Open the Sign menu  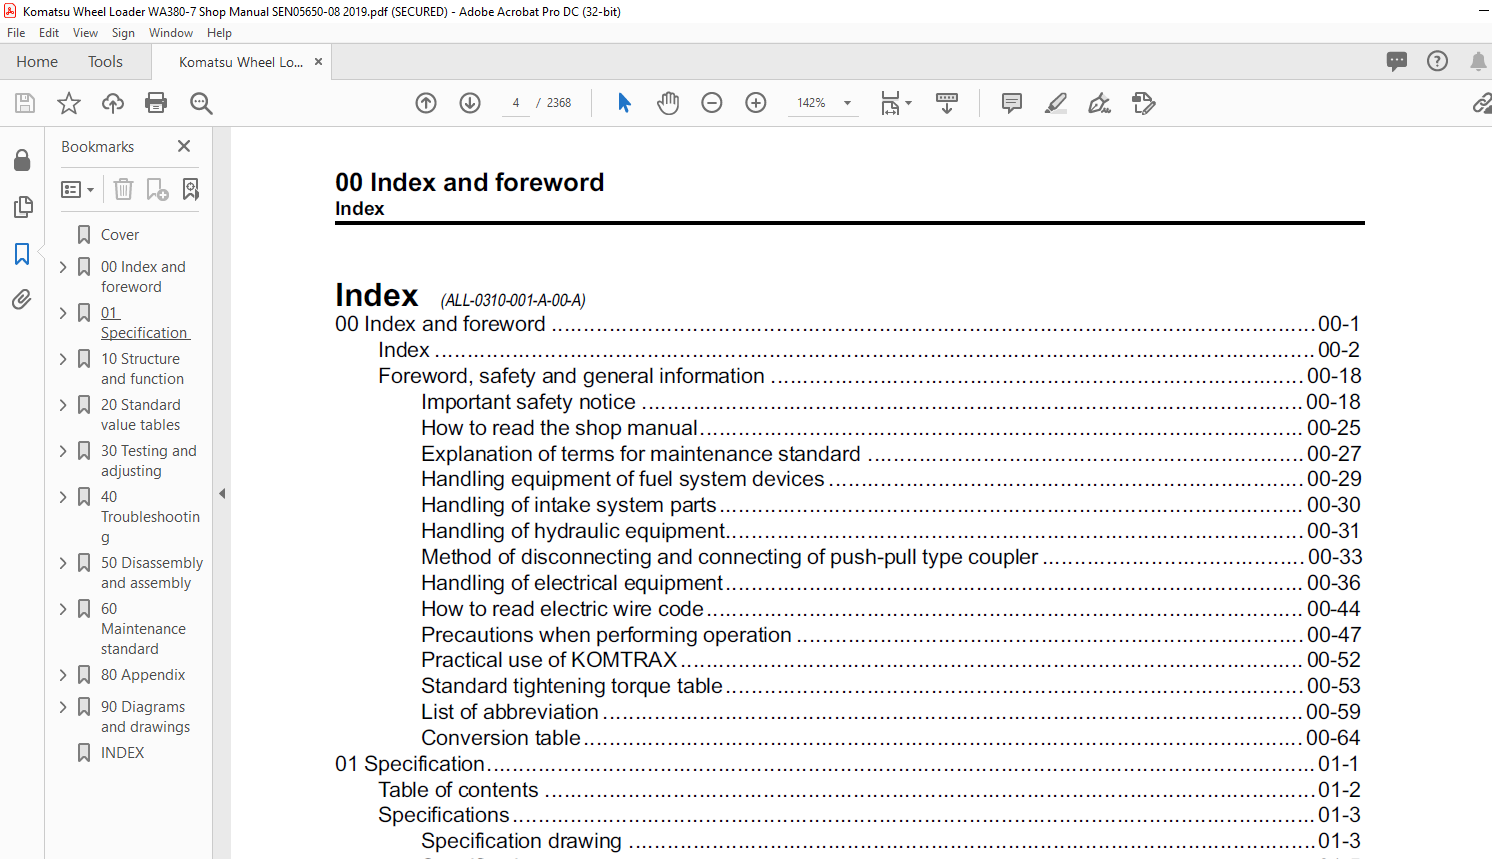click(123, 33)
